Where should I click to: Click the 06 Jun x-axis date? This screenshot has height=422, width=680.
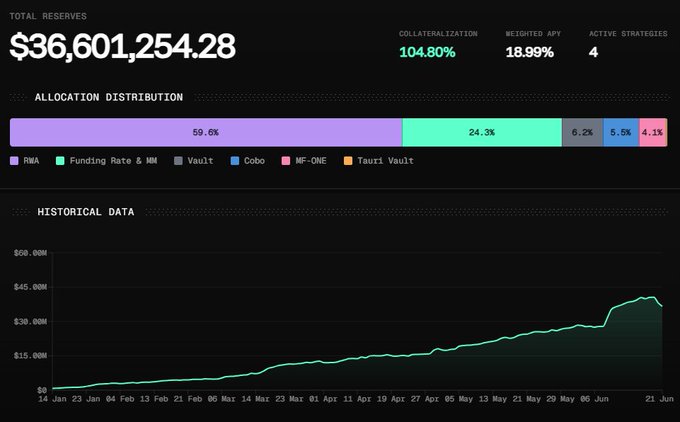594,399
